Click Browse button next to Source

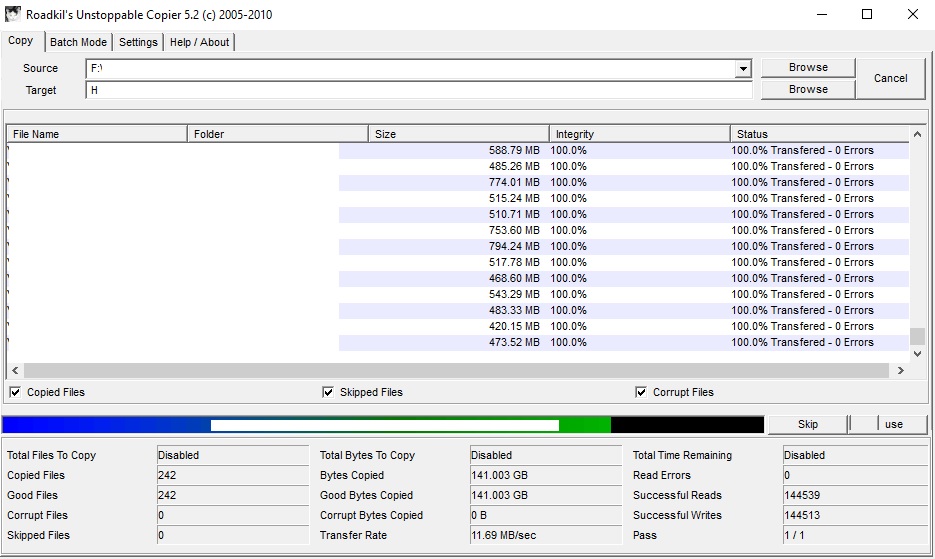tap(808, 67)
